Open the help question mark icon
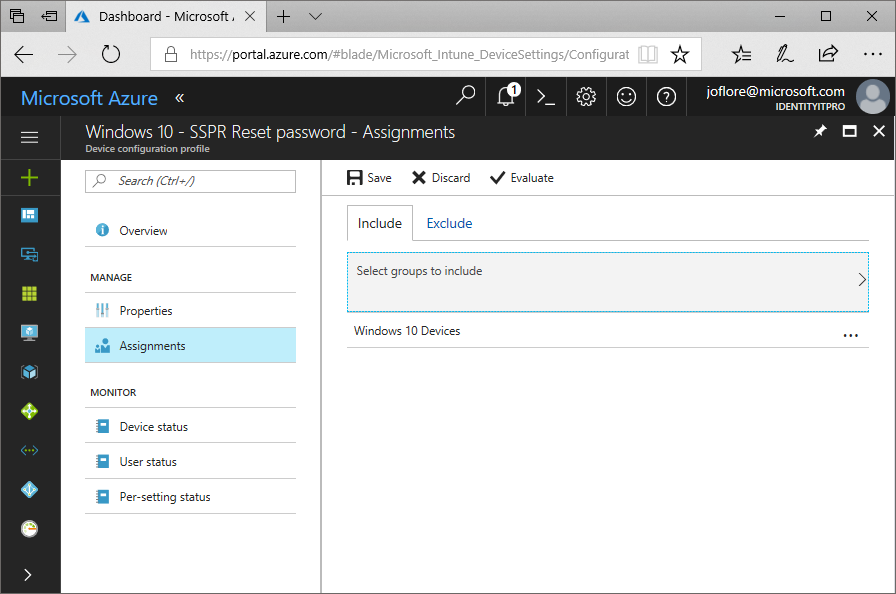Image resolution: width=896 pixels, height=594 pixels. point(666,97)
